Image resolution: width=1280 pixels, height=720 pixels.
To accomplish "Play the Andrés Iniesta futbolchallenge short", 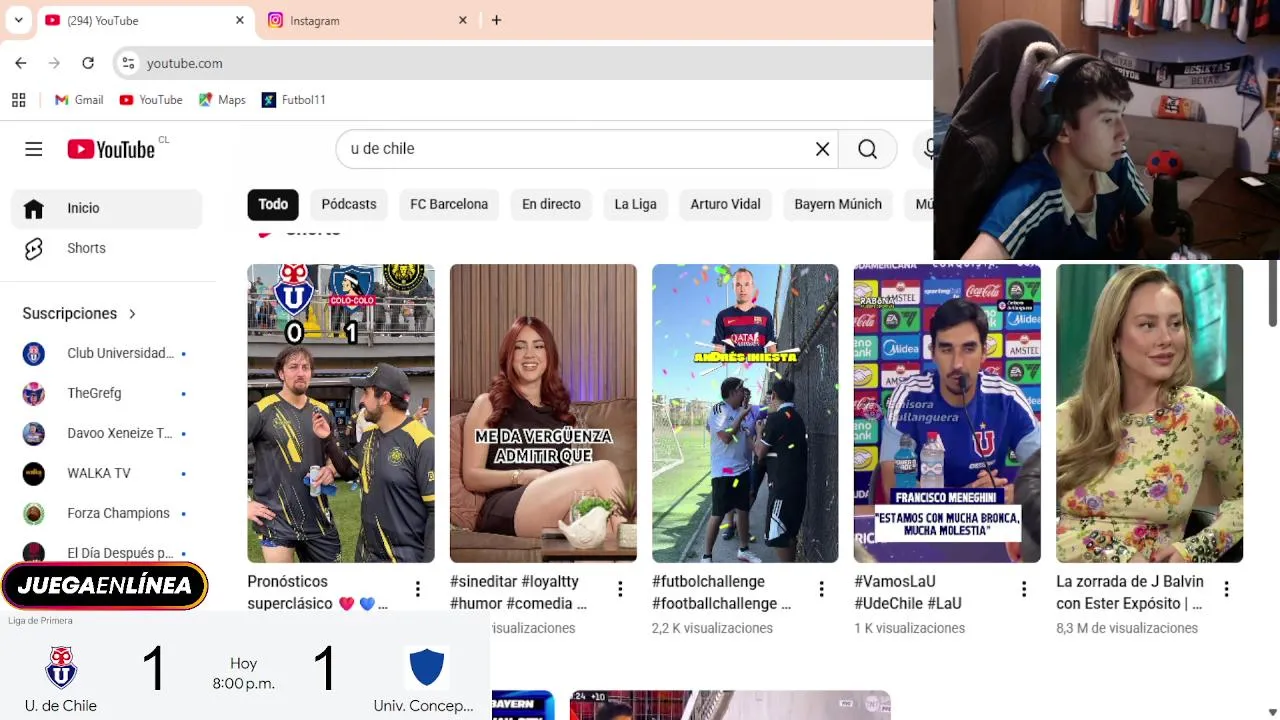I will (745, 413).
